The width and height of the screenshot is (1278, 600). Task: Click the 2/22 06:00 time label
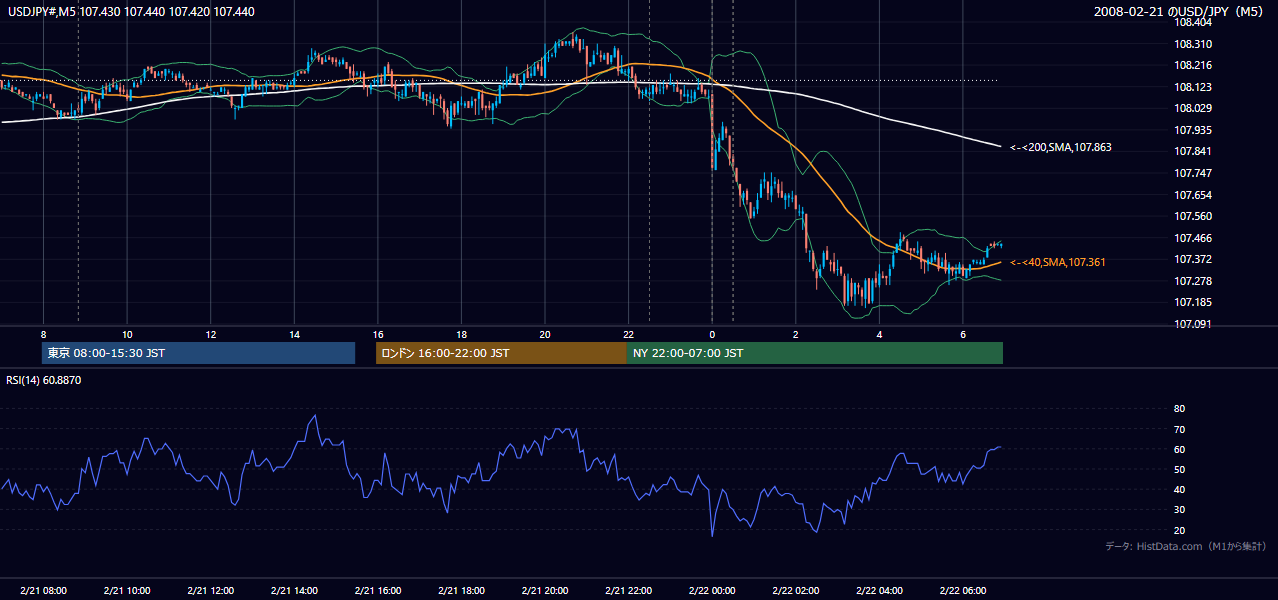[x=962, y=591]
